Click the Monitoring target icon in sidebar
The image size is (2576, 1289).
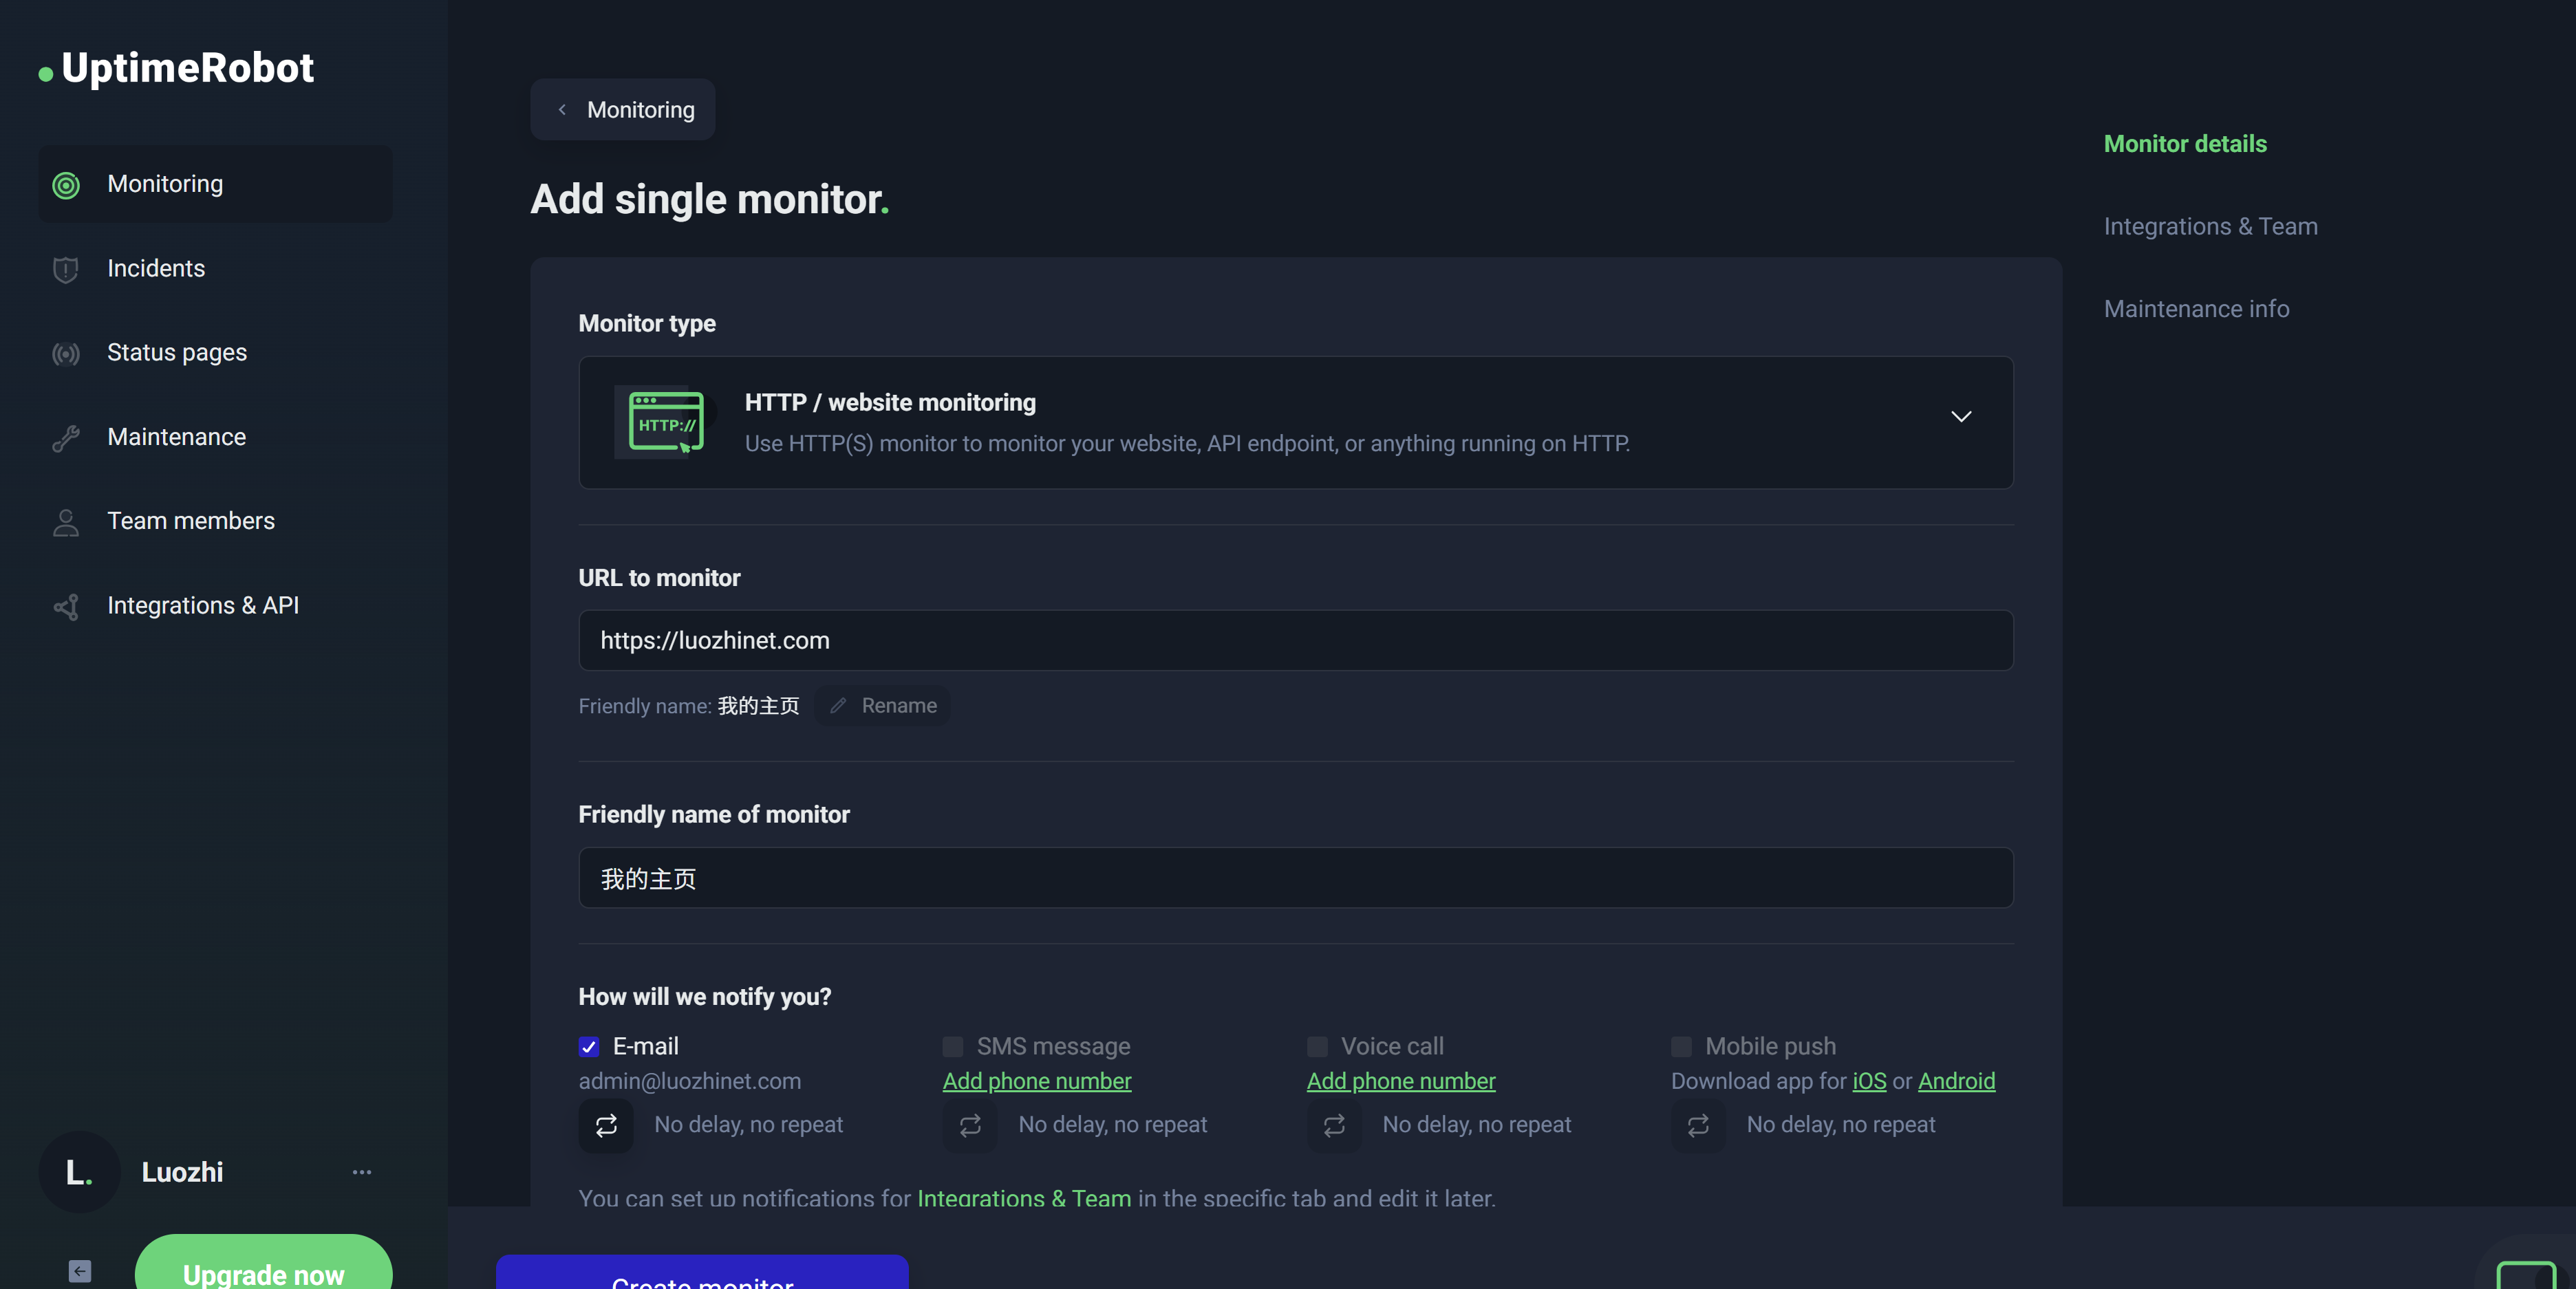point(66,185)
